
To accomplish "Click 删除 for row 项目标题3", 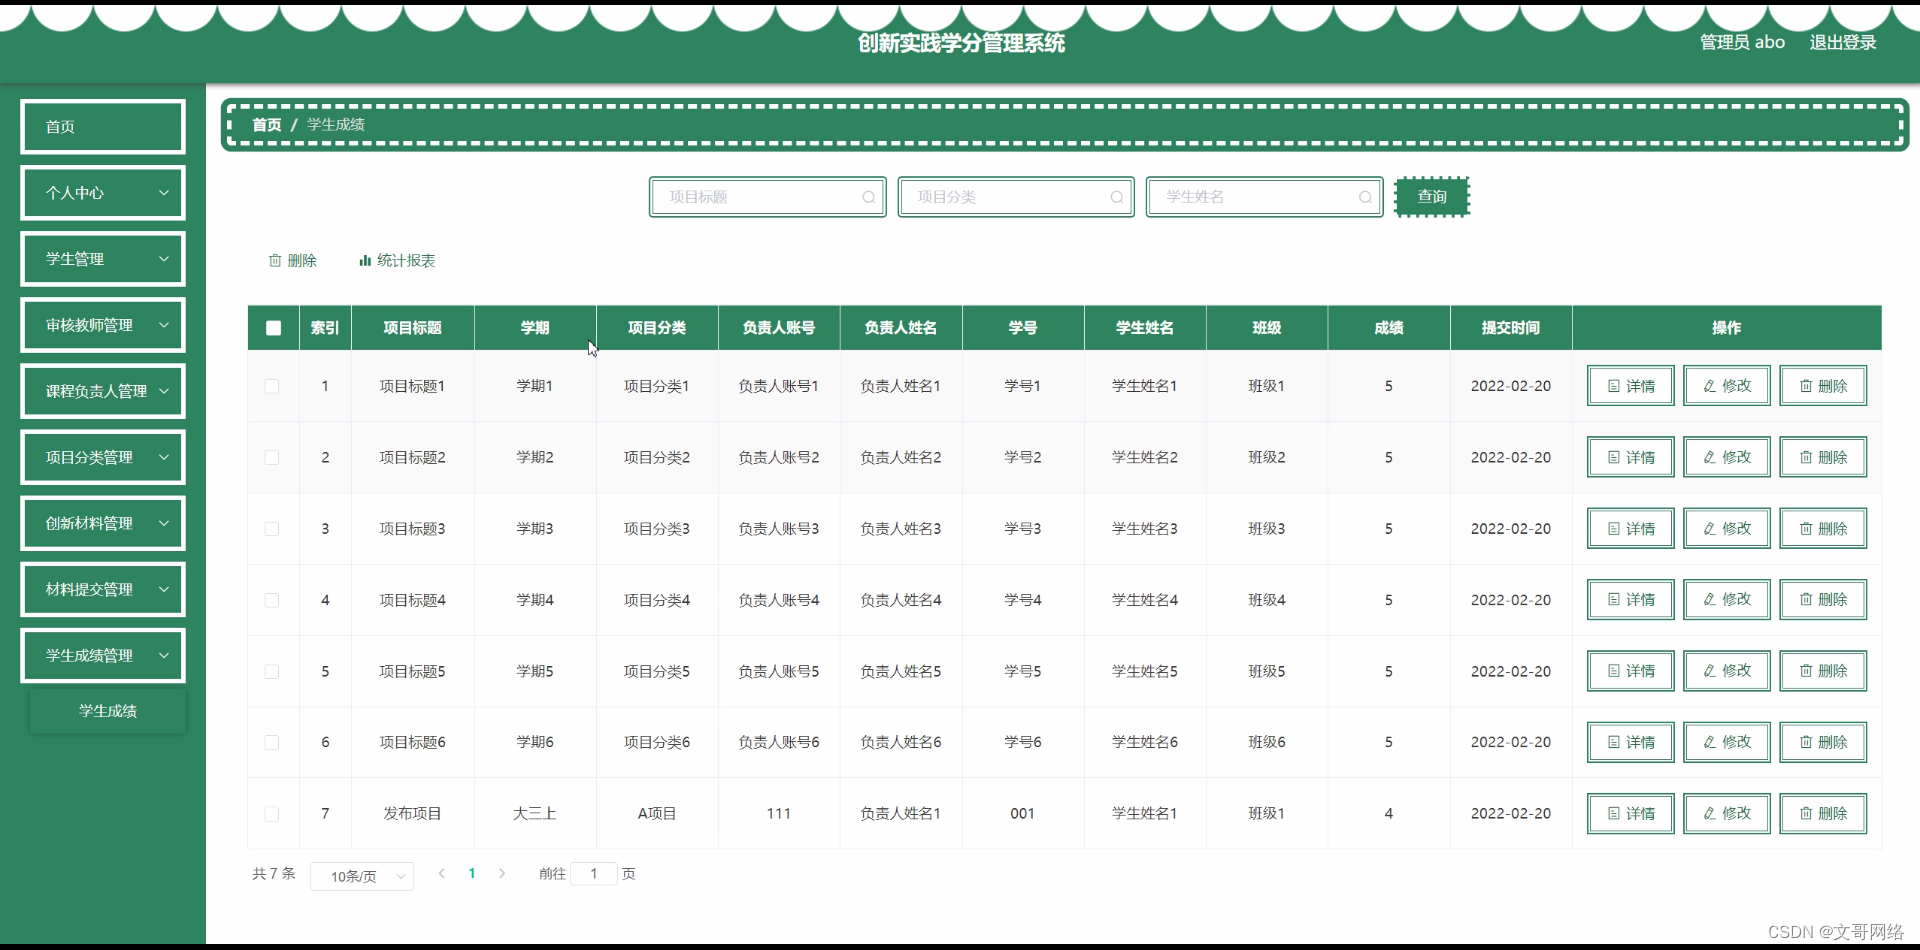I will [1823, 528].
